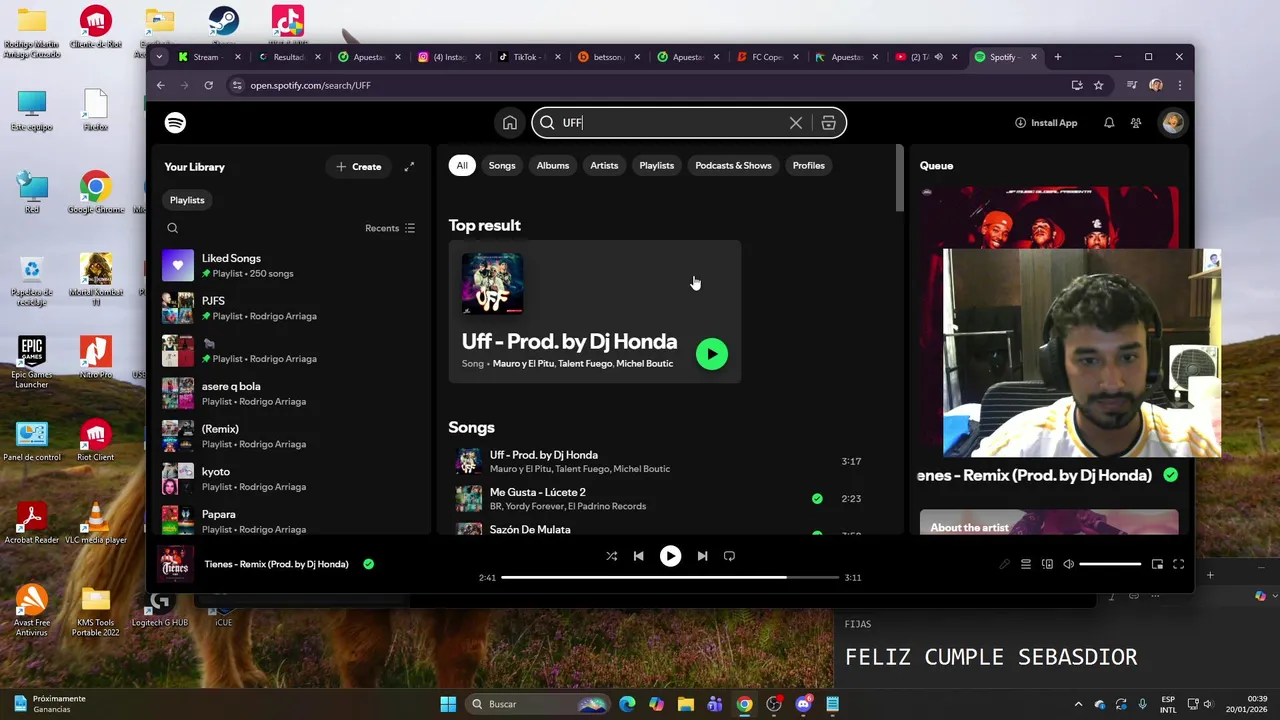Select the Playlists search filter chip
This screenshot has width=1280, height=720.
657,165
